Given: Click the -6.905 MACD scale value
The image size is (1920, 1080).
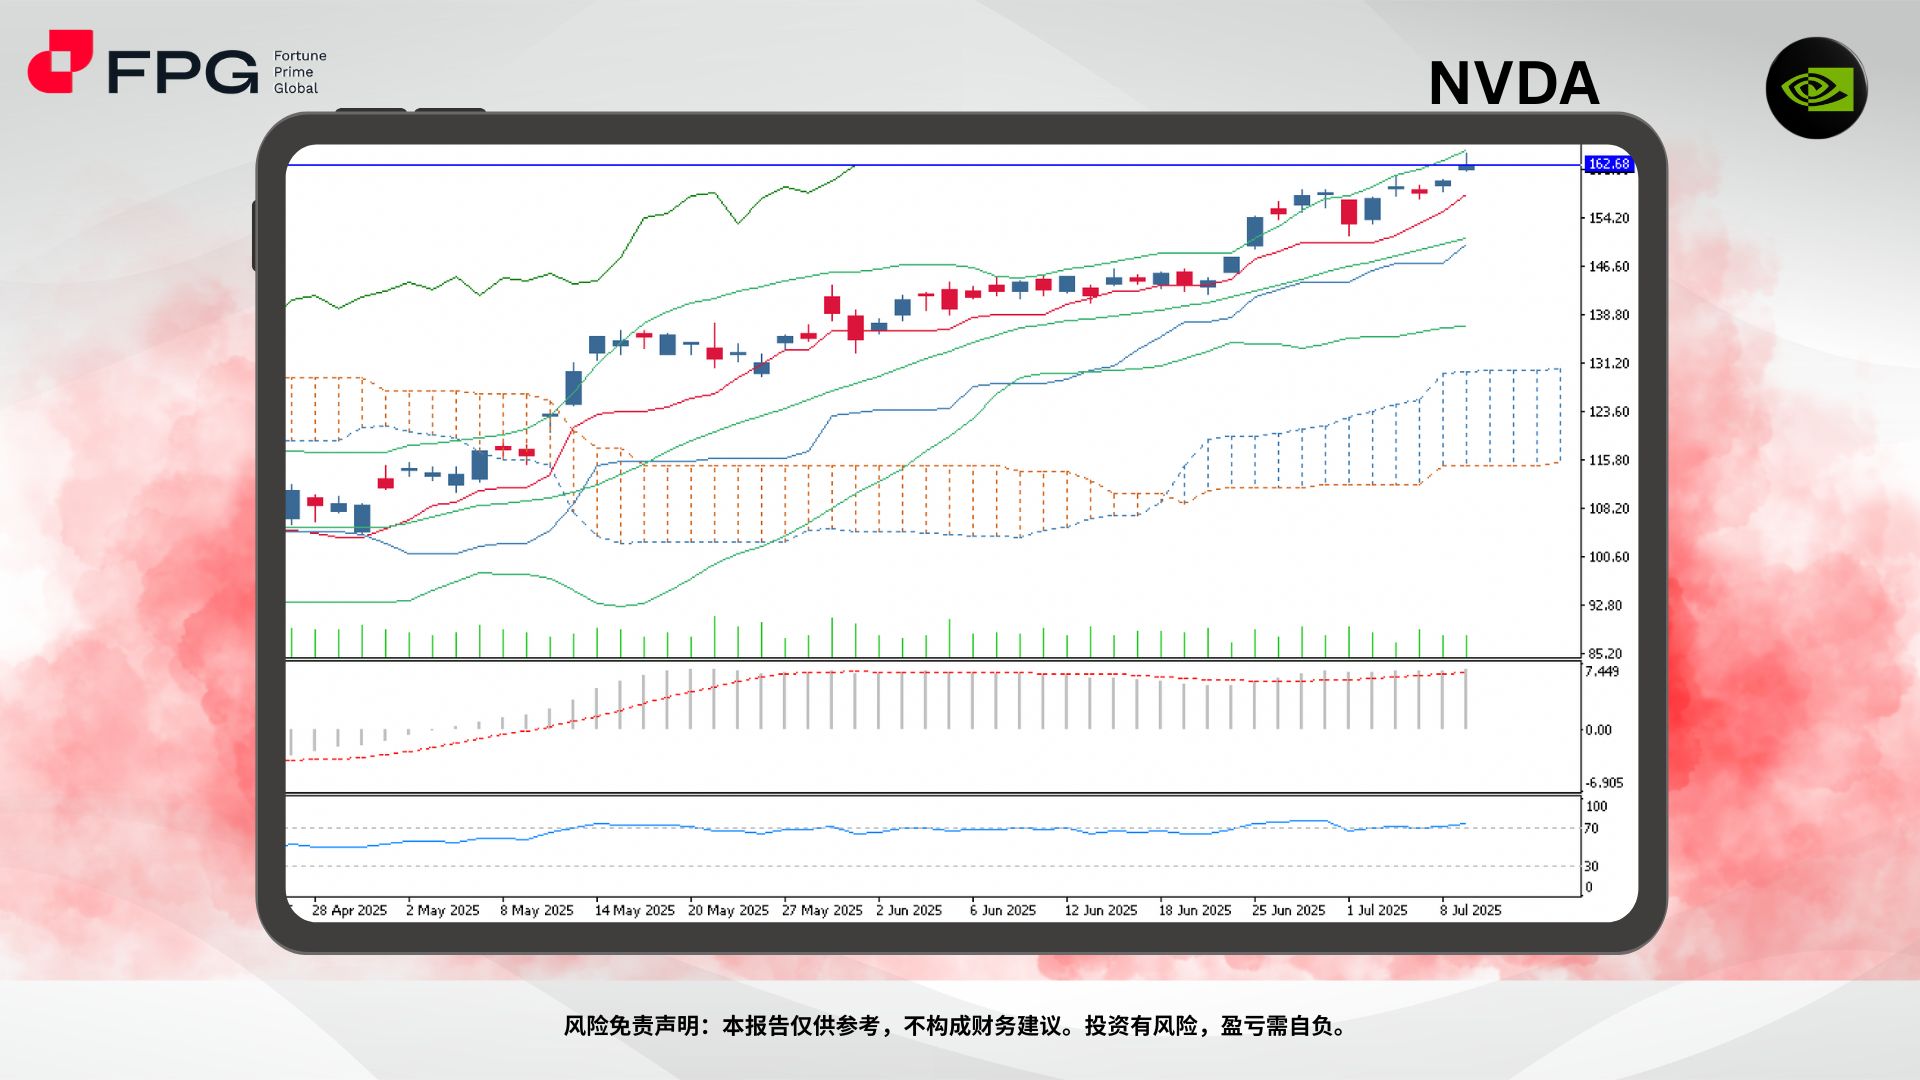Looking at the screenshot, I should coord(1604,784).
